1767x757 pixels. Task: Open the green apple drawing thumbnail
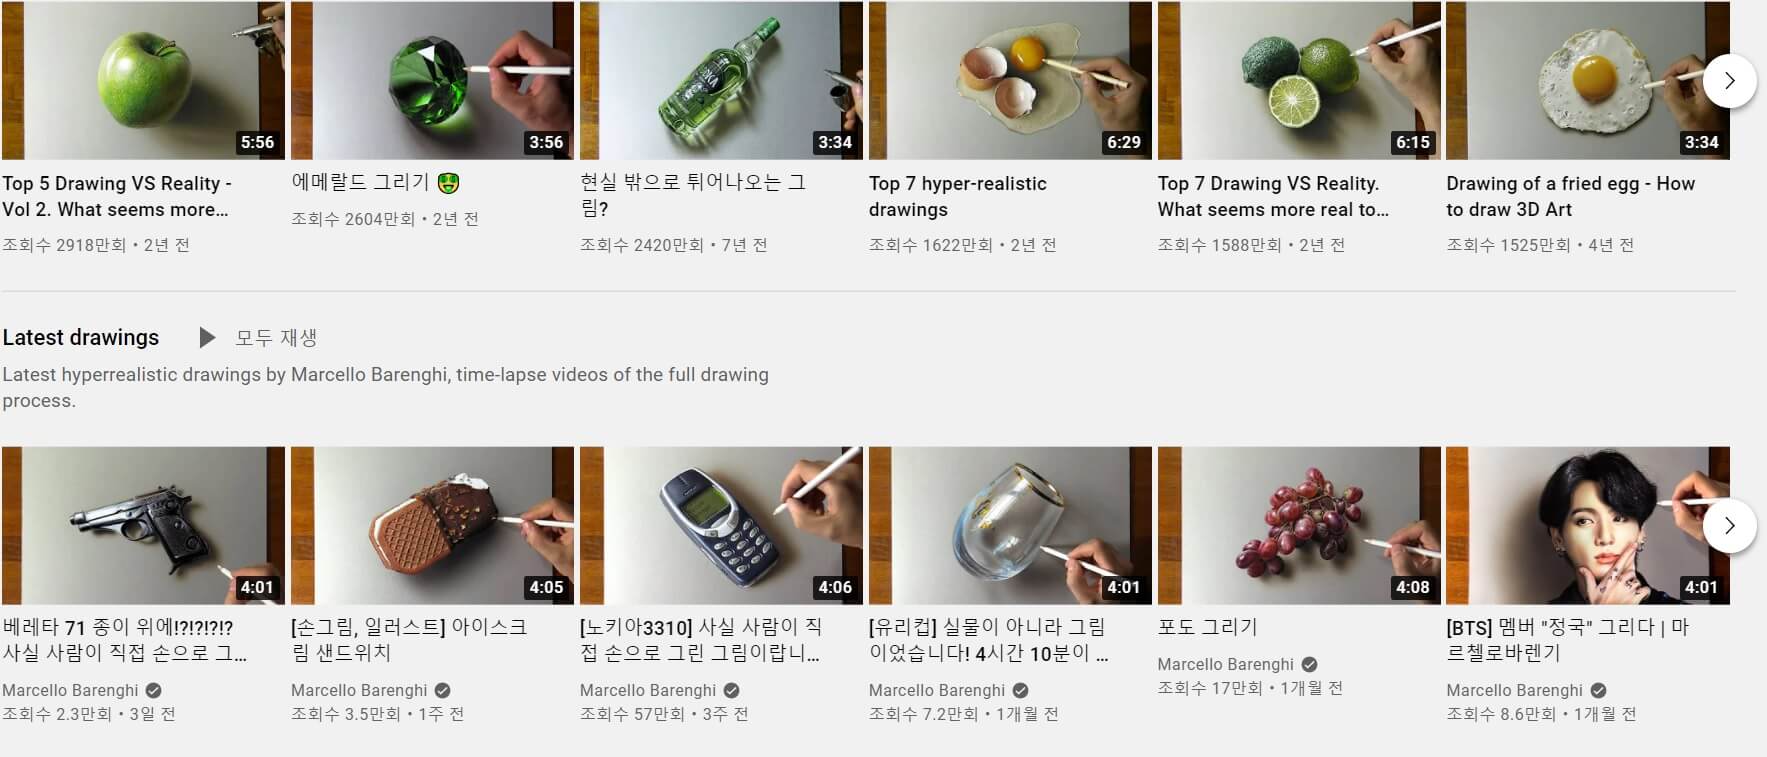point(144,80)
